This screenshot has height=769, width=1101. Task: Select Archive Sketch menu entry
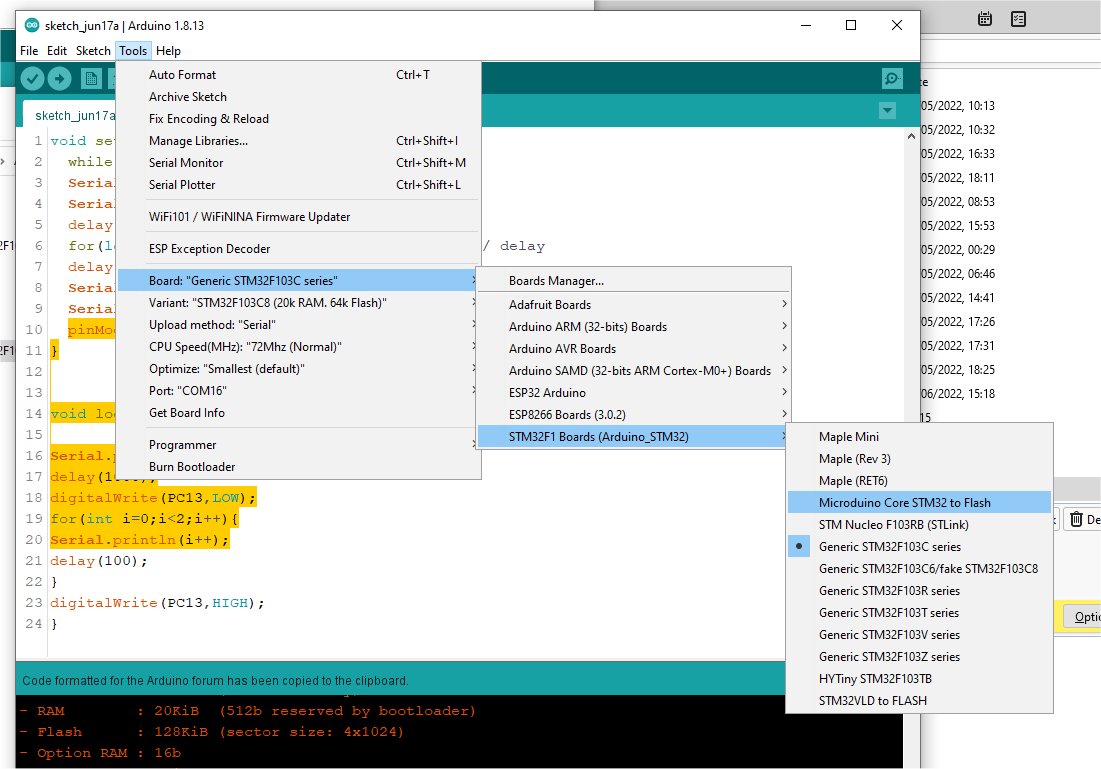tap(299, 97)
